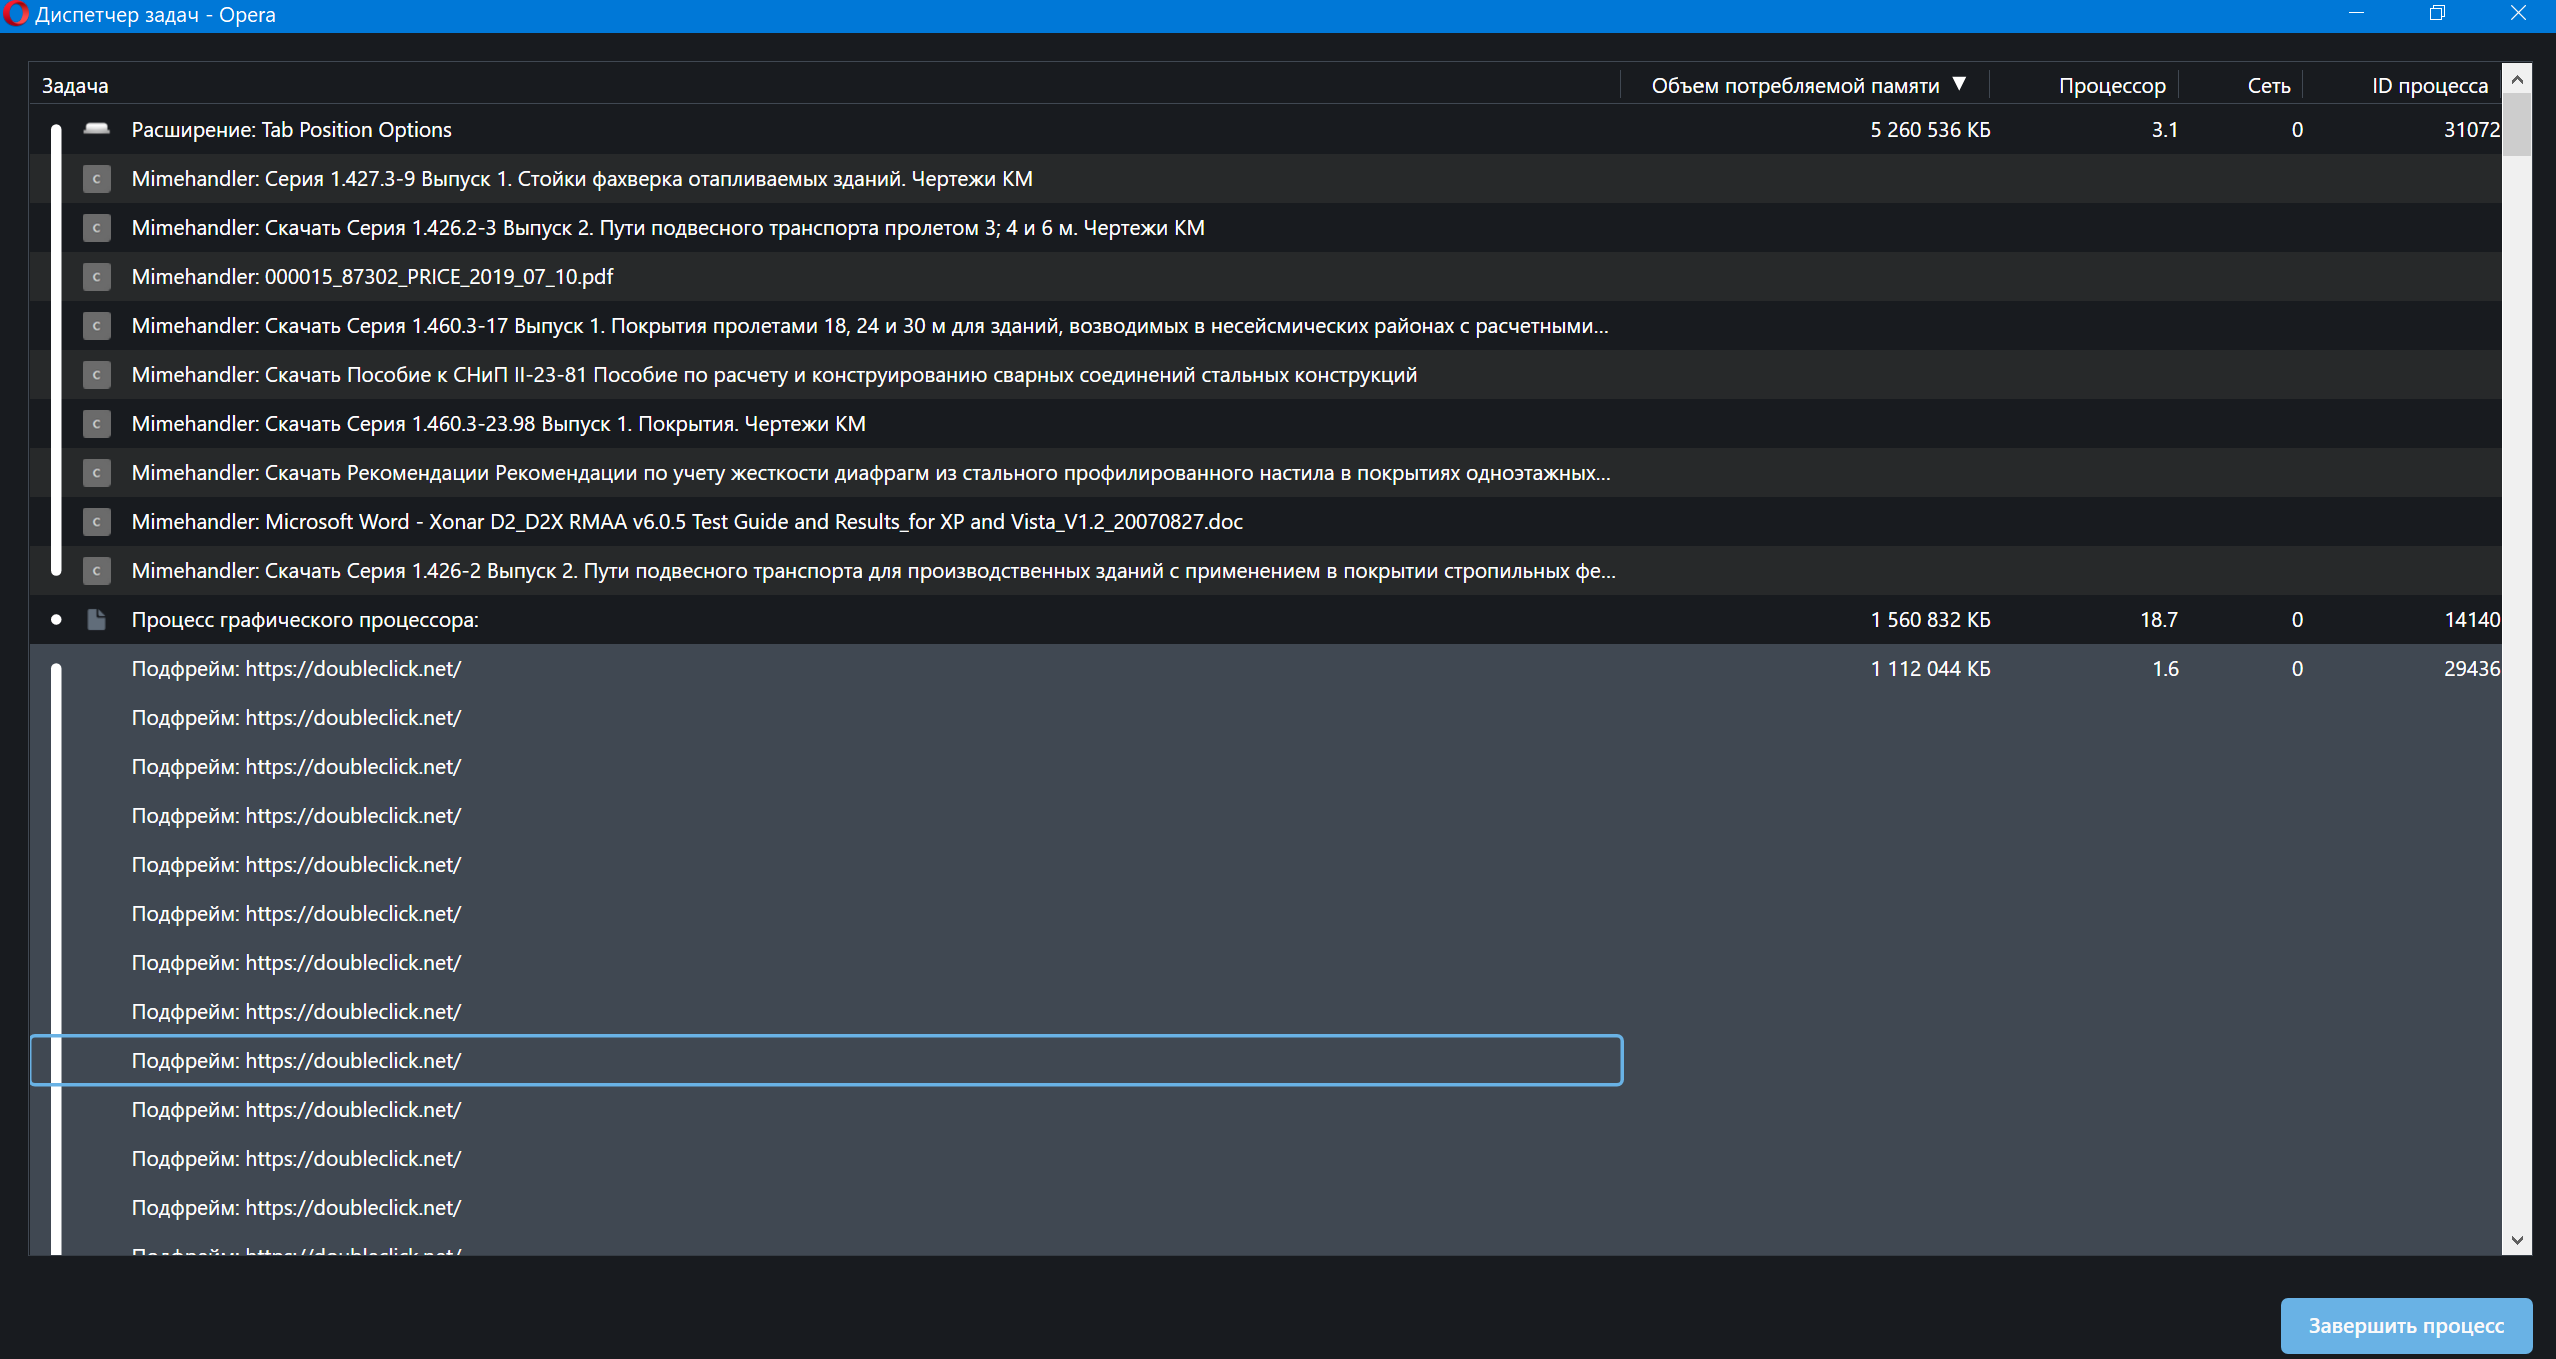Click the icon of the Серия 1.427.3-9 Mimehandler row
Screen dimensions: 2556x1359
point(96,179)
